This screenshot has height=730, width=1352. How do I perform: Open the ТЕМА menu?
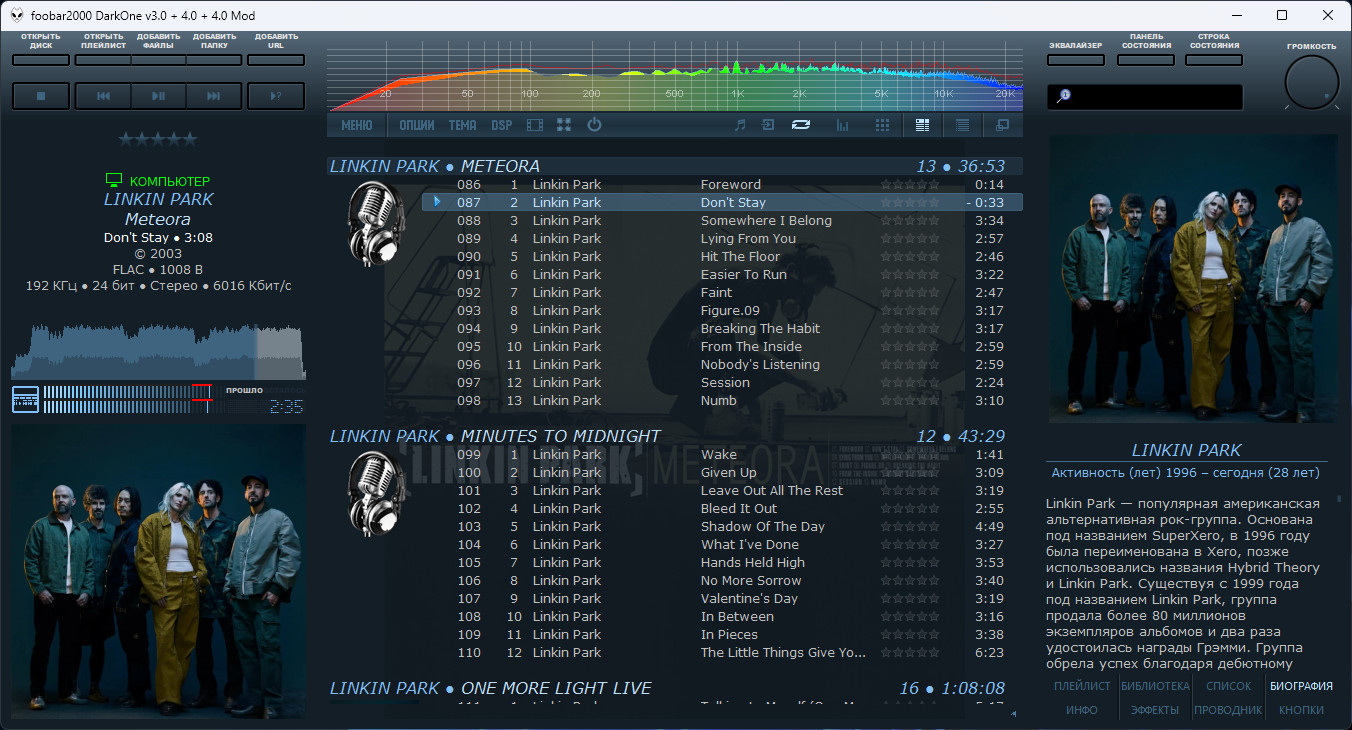coord(462,125)
